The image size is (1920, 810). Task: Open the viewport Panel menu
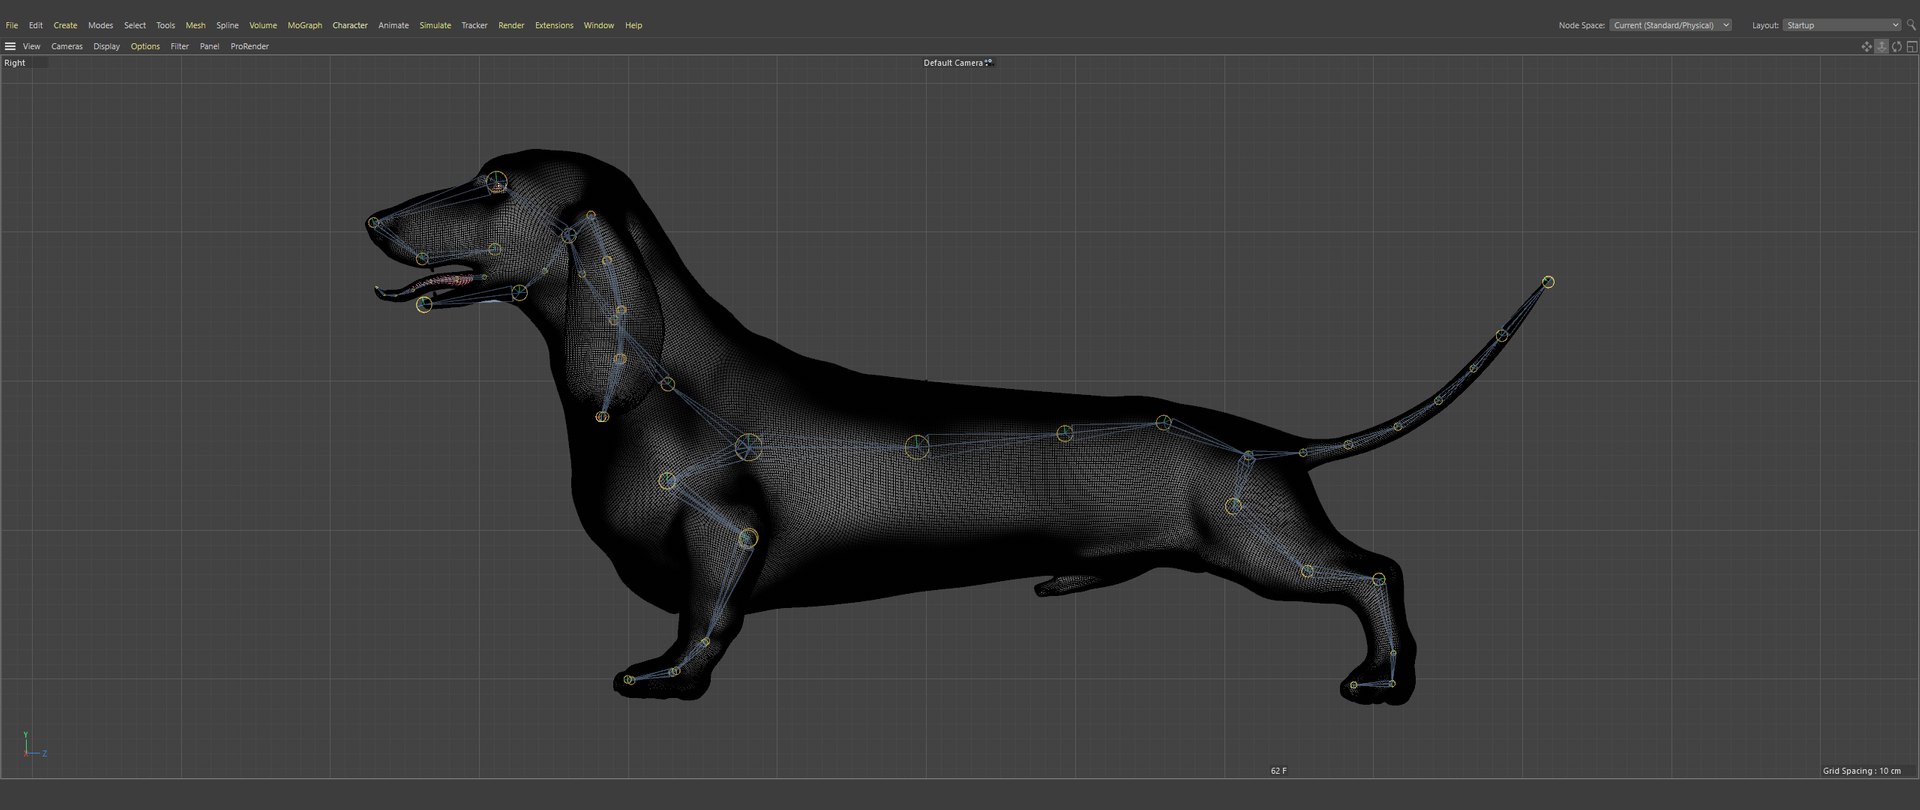tap(210, 46)
